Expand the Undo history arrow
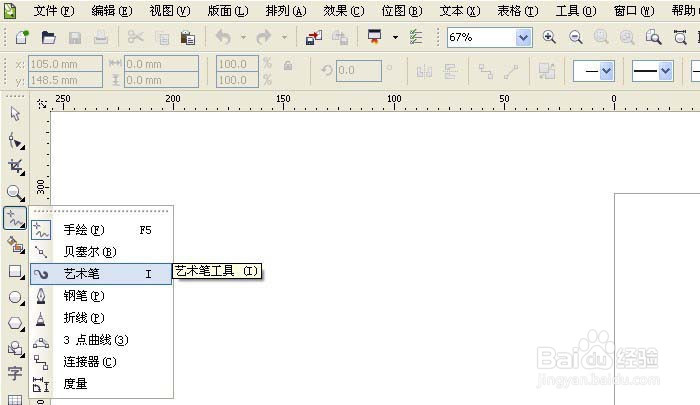The image size is (700, 405). tap(243, 38)
